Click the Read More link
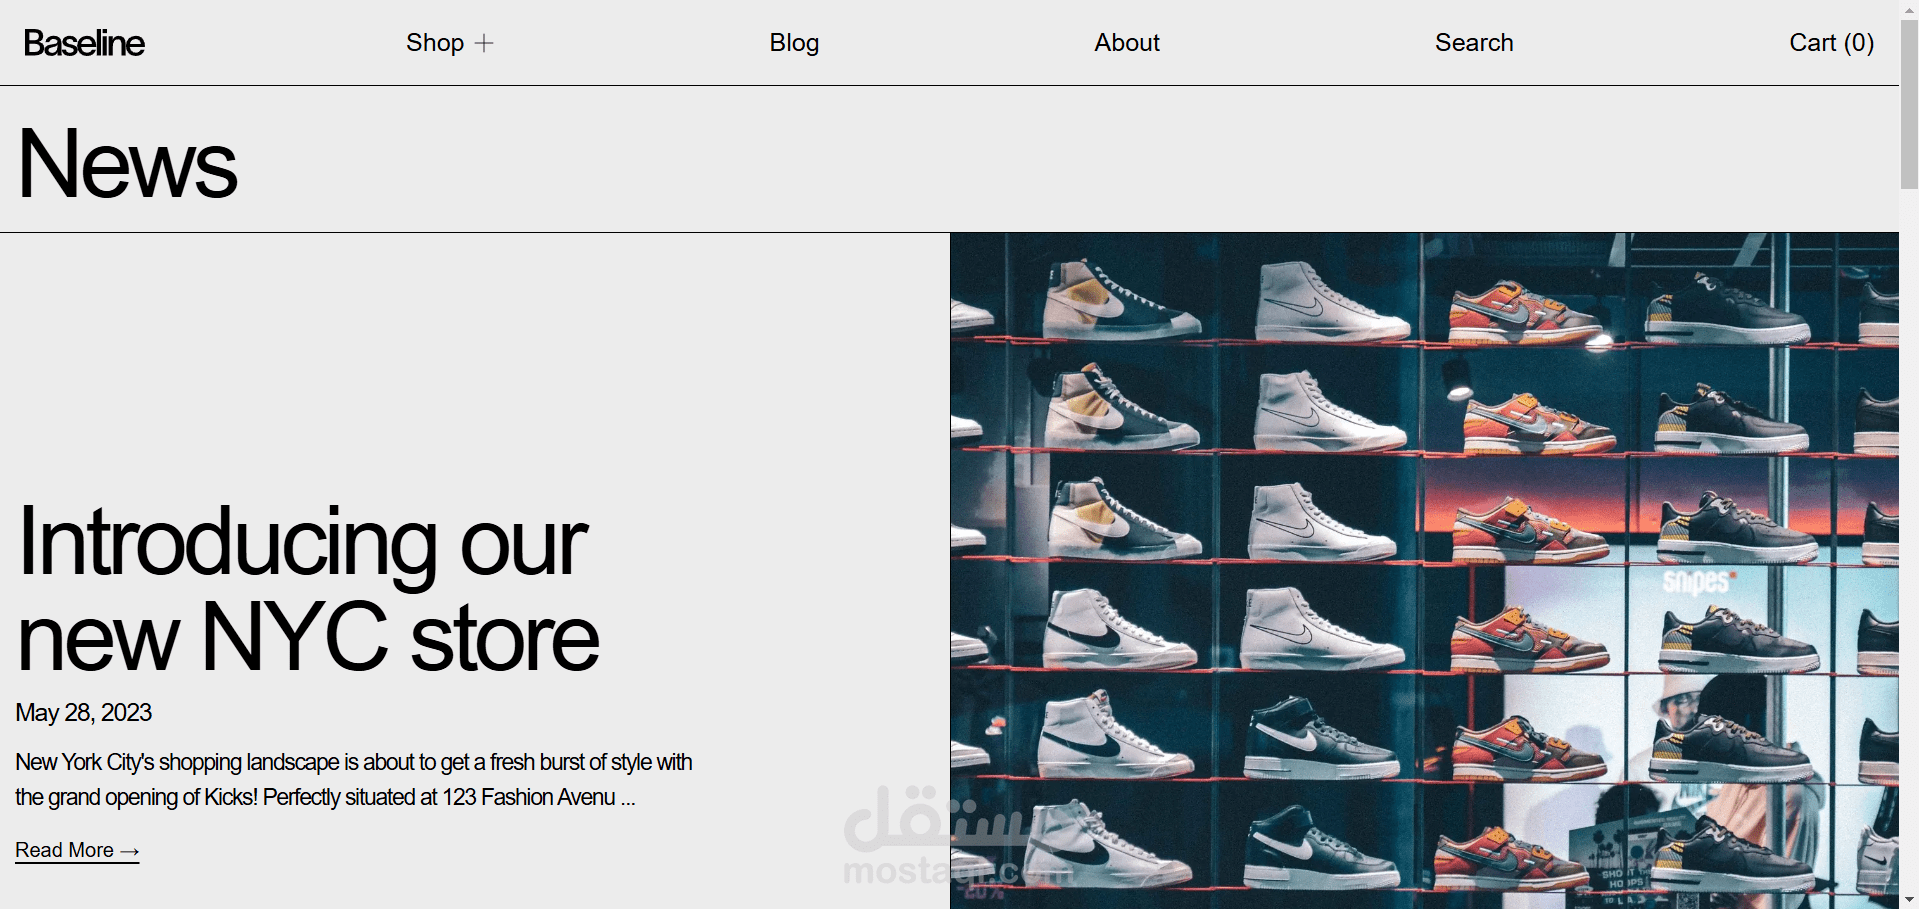 tap(77, 850)
